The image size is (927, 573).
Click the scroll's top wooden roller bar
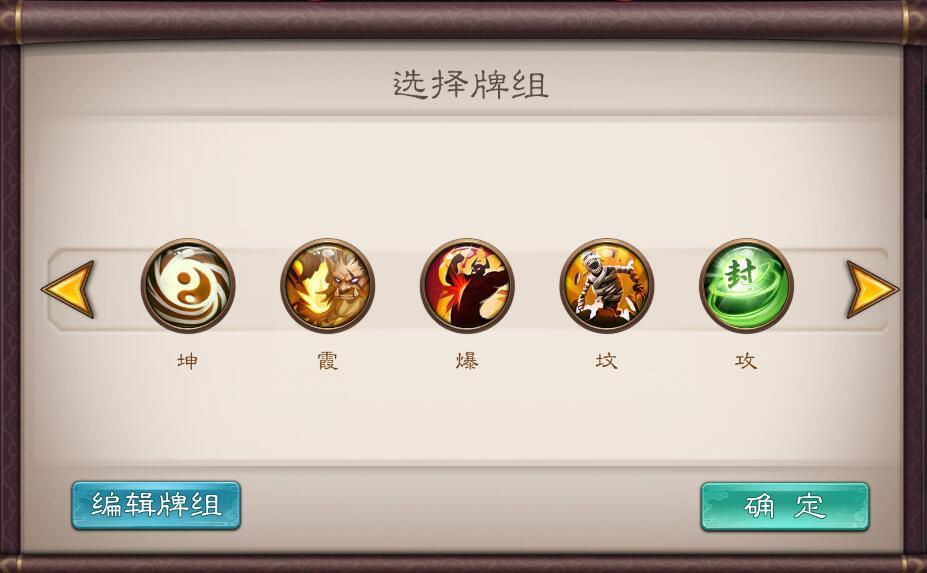464,21
